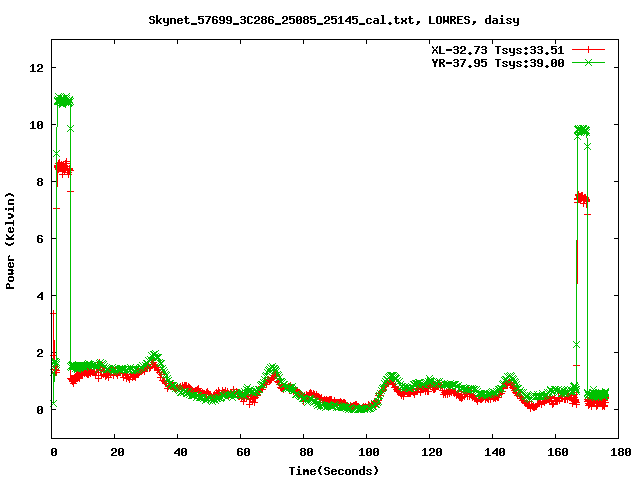Click the second red calibration plateau near 7.4 Kelvin
Image resolution: width=640 pixels, height=480 pixels.
coord(582,199)
